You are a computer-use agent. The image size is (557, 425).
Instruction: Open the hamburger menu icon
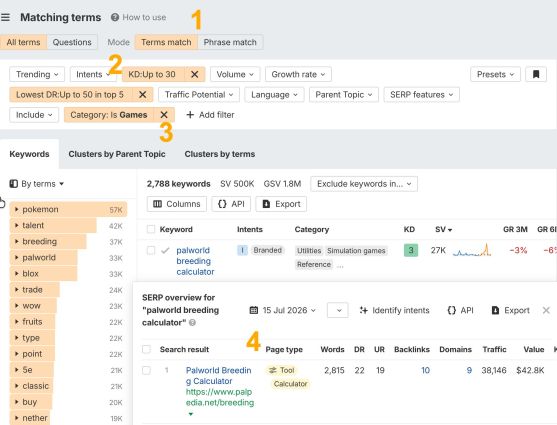coord(5,17)
